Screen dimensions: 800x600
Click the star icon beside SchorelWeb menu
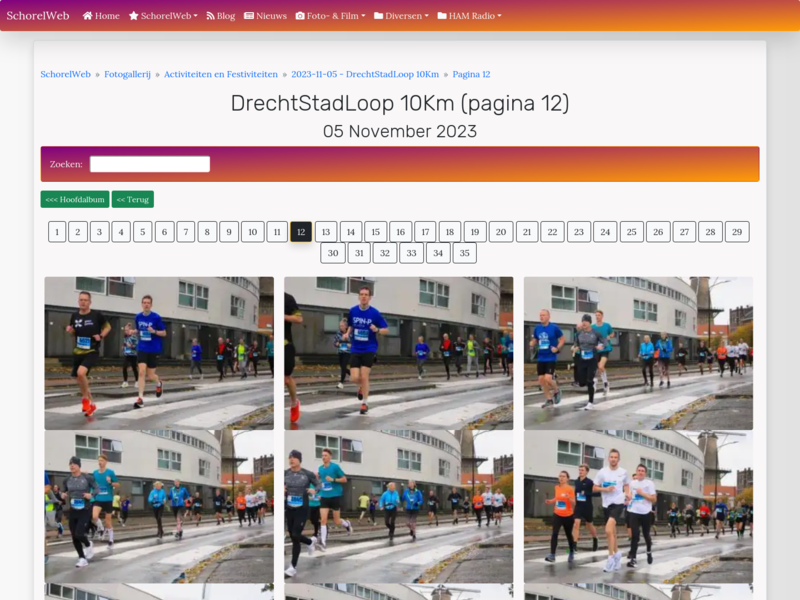[x=134, y=16]
